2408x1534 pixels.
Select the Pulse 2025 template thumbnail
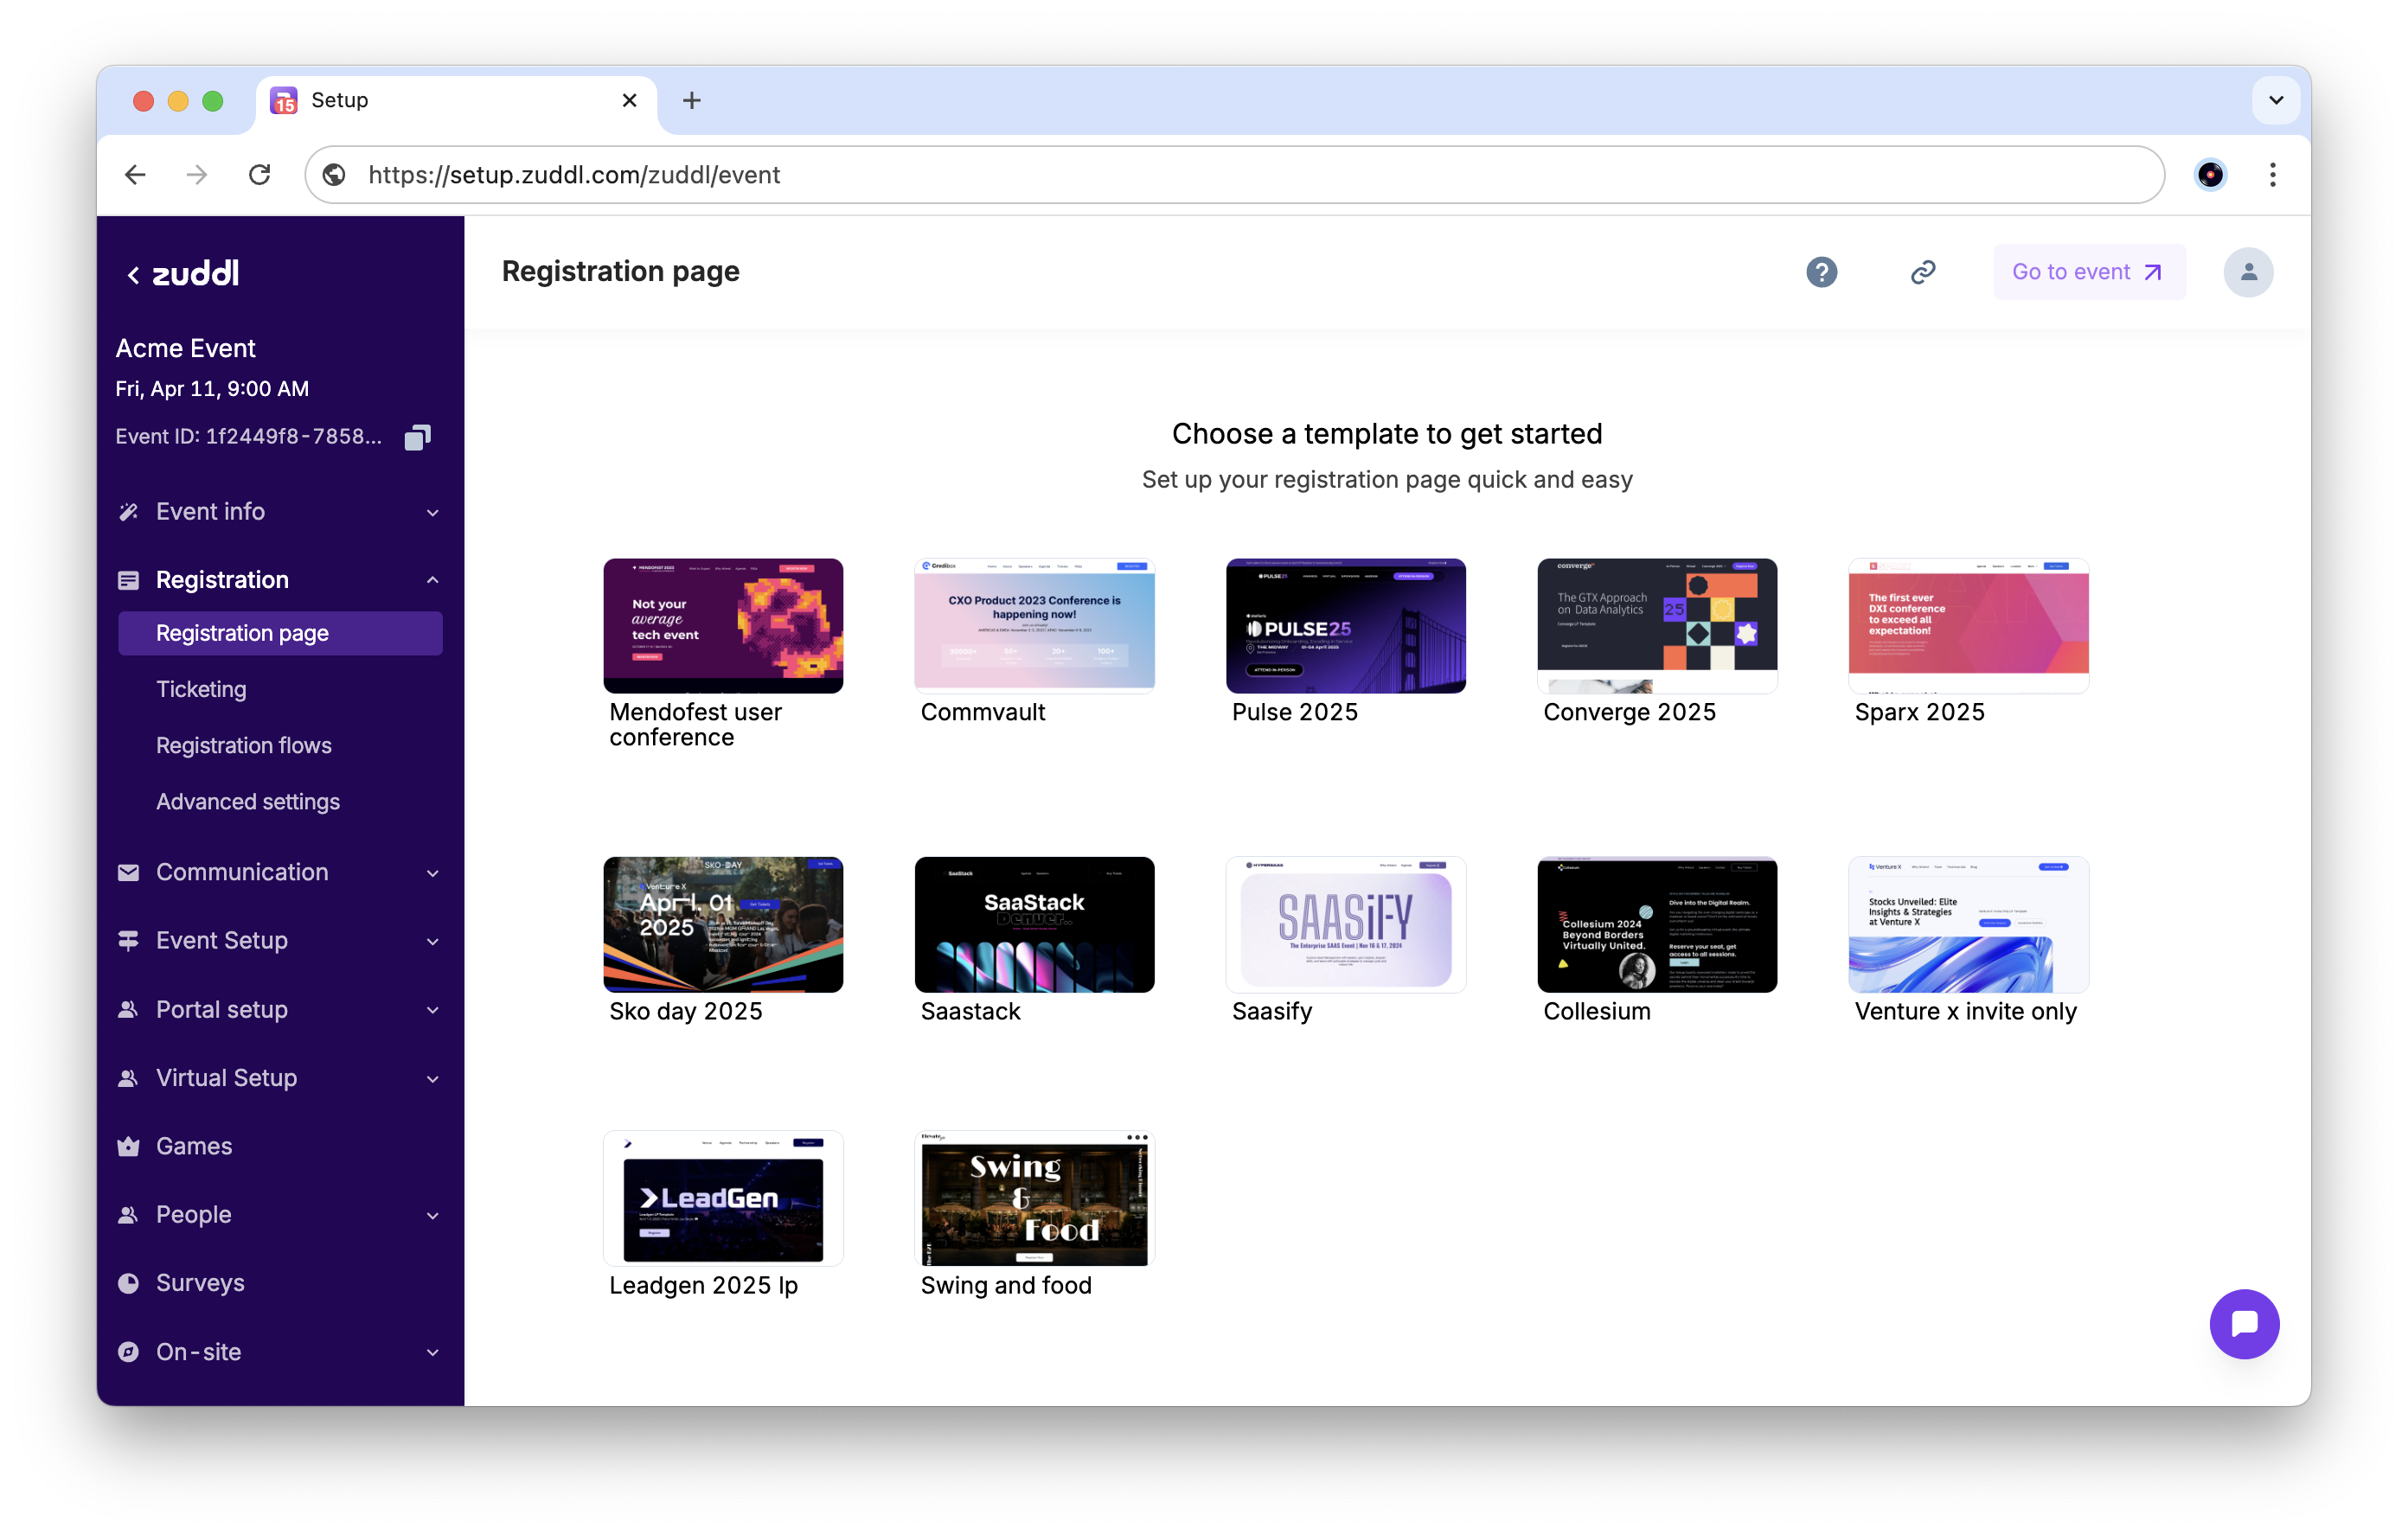click(1345, 626)
